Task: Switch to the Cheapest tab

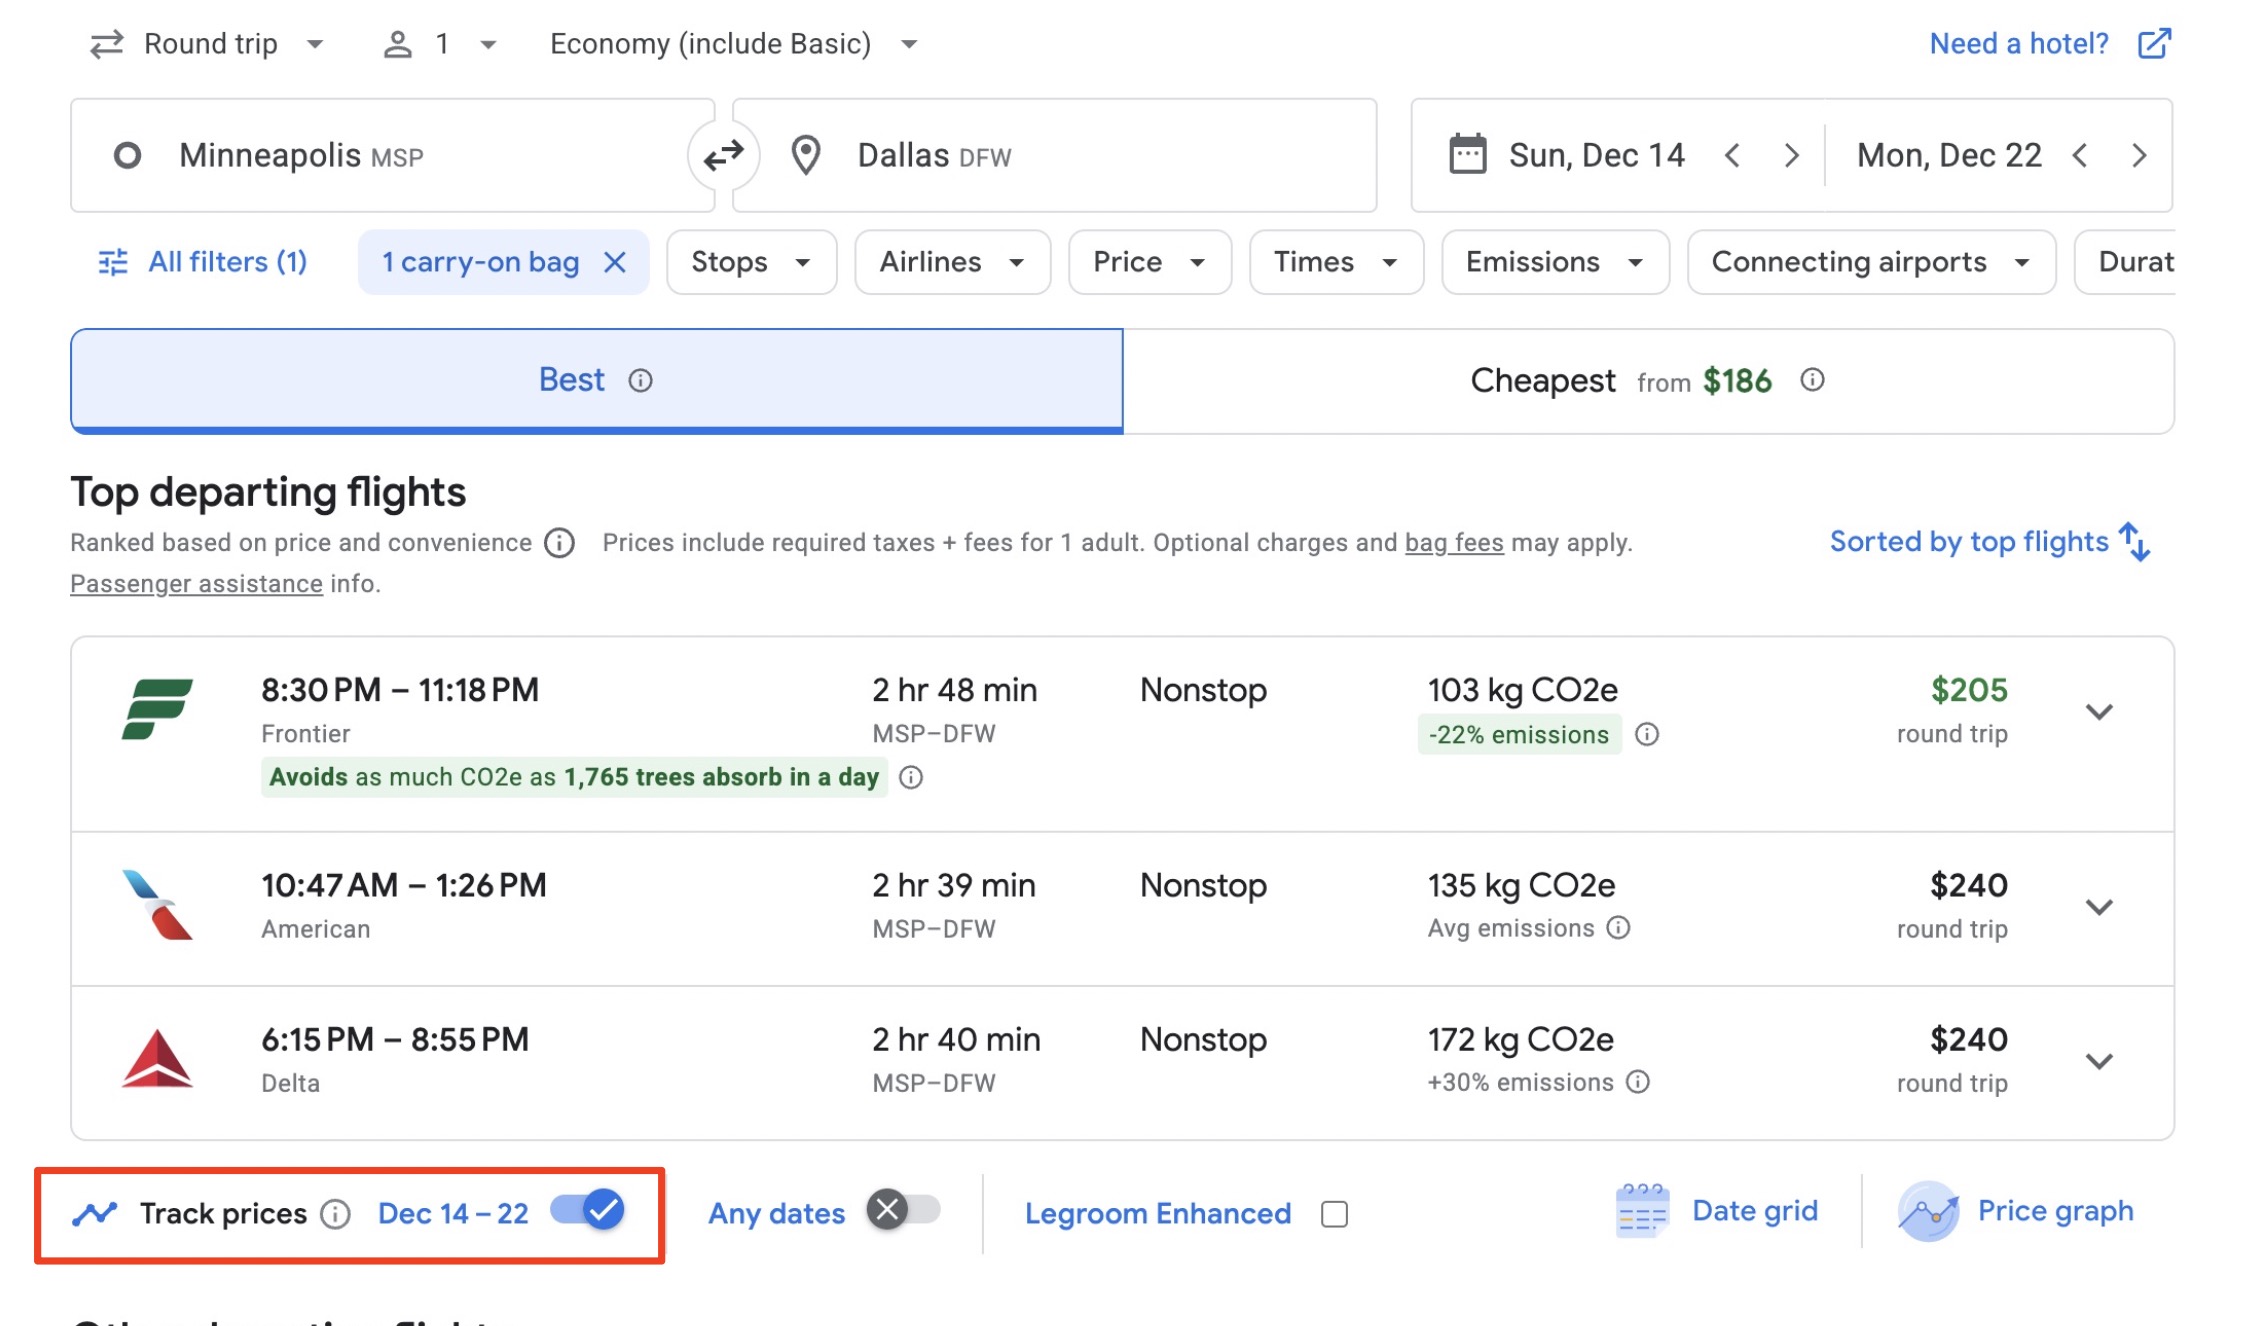Action: pos(1647,381)
